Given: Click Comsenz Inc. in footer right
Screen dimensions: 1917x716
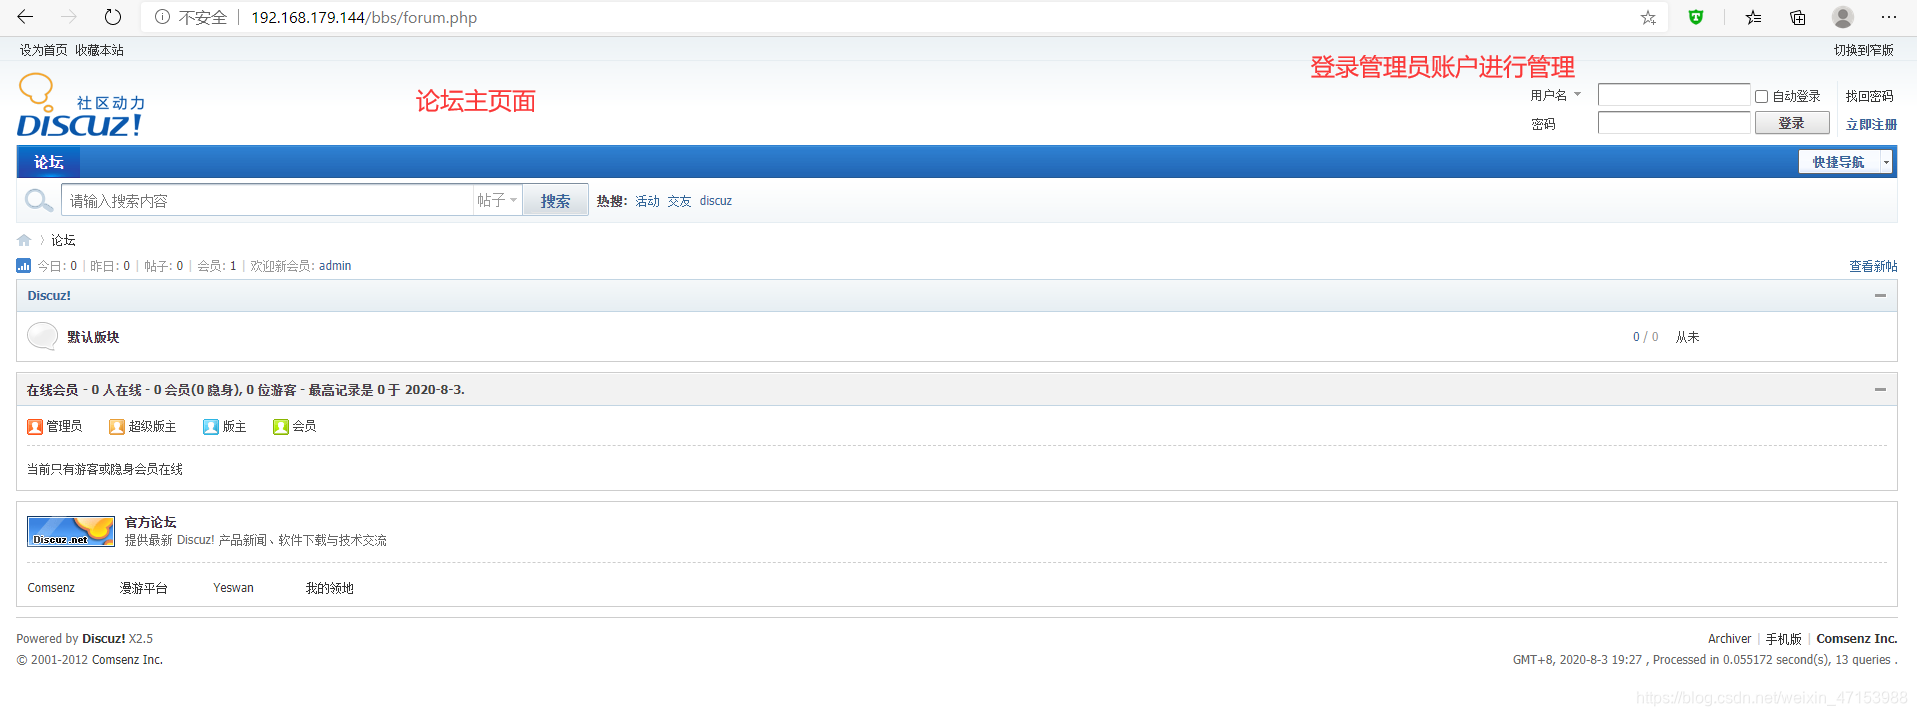Looking at the screenshot, I should coord(1857,639).
